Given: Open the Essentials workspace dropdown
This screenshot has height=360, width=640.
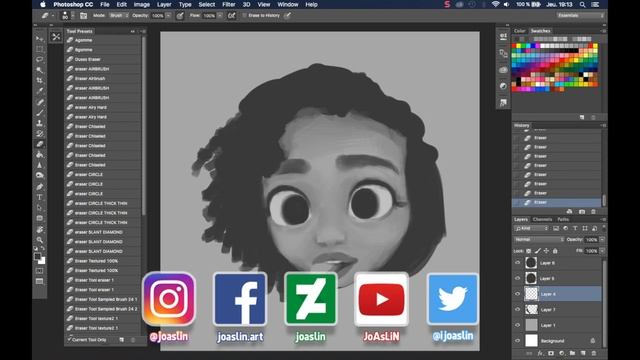Looking at the screenshot, I should 580,16.
